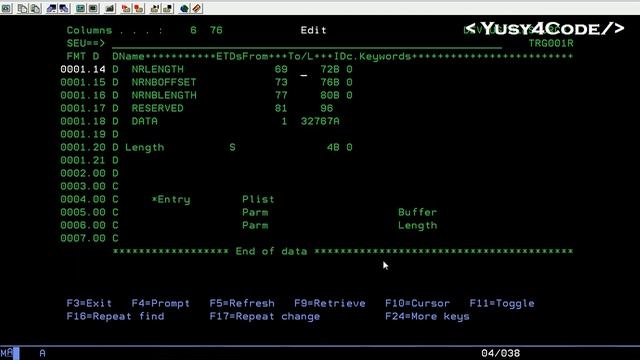Screen dimensions: 640x360
Task: Click the Play macro toolbar icon
Action: point(155,8)
